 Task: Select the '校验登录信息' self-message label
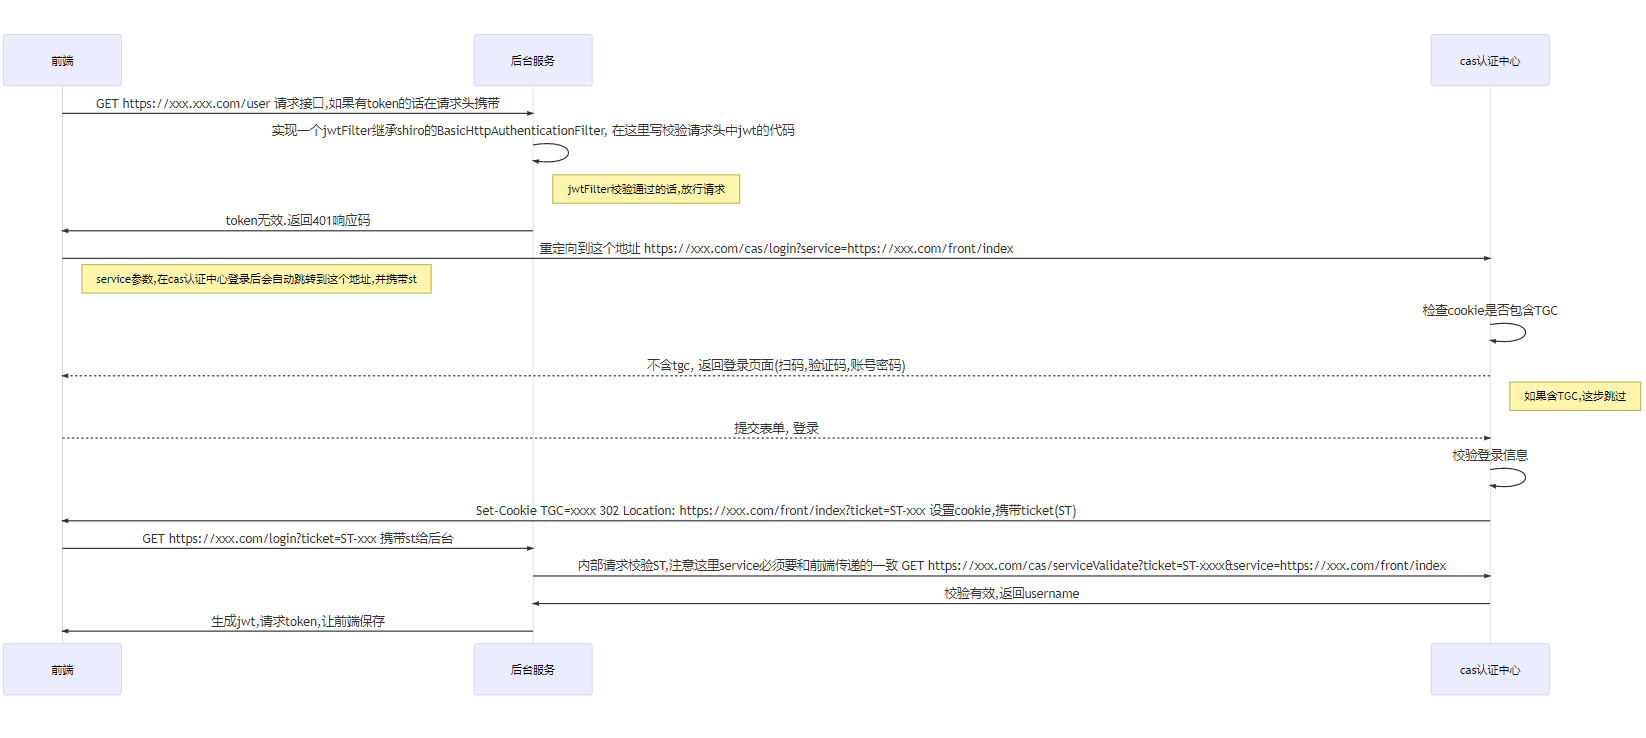[1490, 455]
